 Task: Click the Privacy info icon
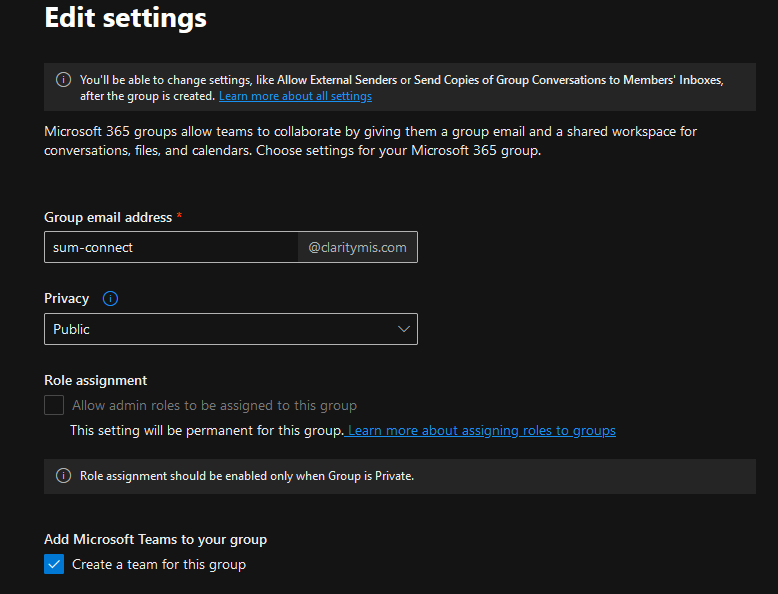pyautogui.click(x=110, y=299)
